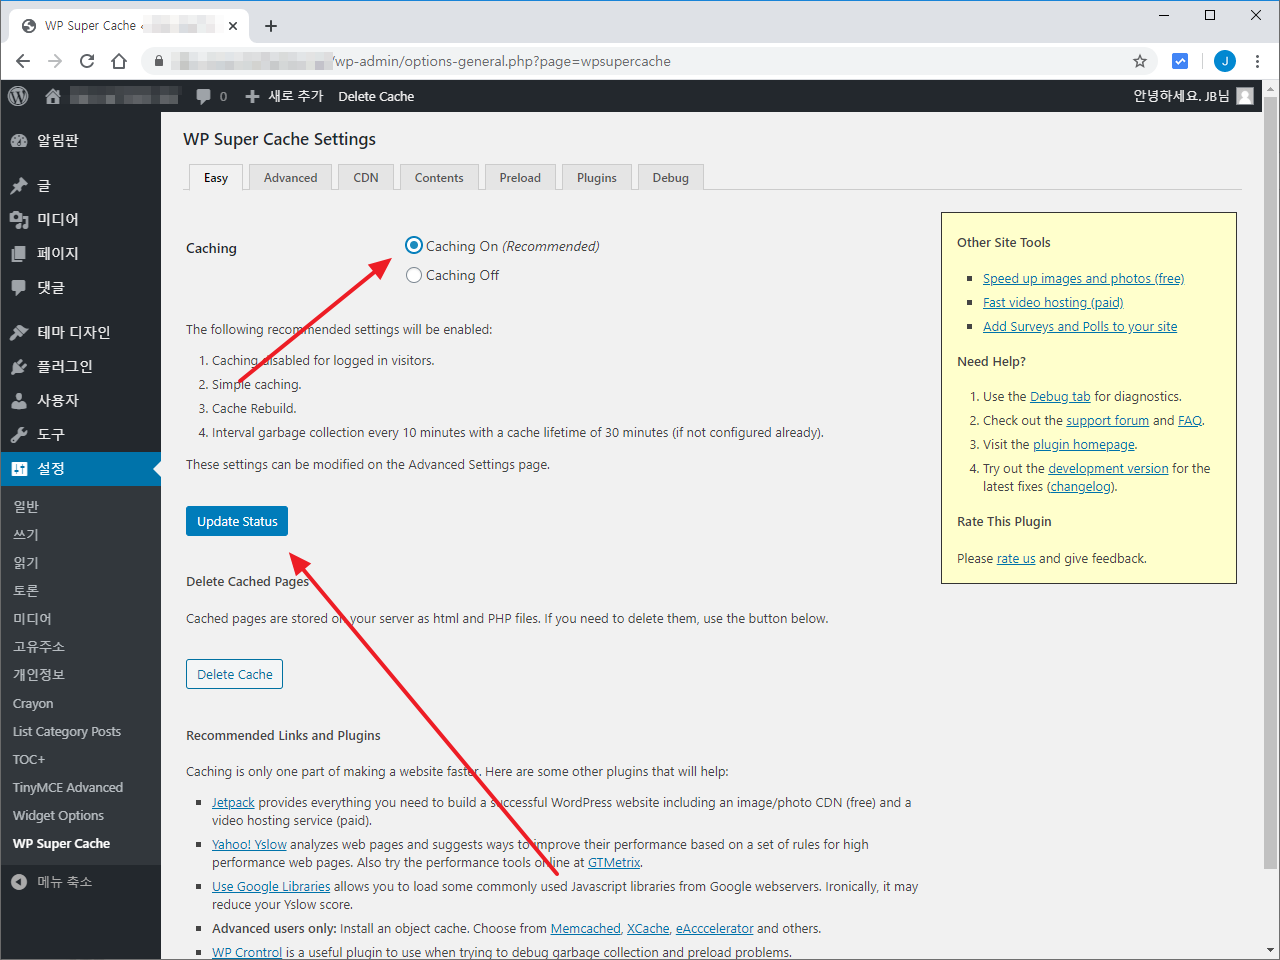Click the 설정 settings sliders icon
Viewport: 1280px width, 960px height.
coord(19,468)
